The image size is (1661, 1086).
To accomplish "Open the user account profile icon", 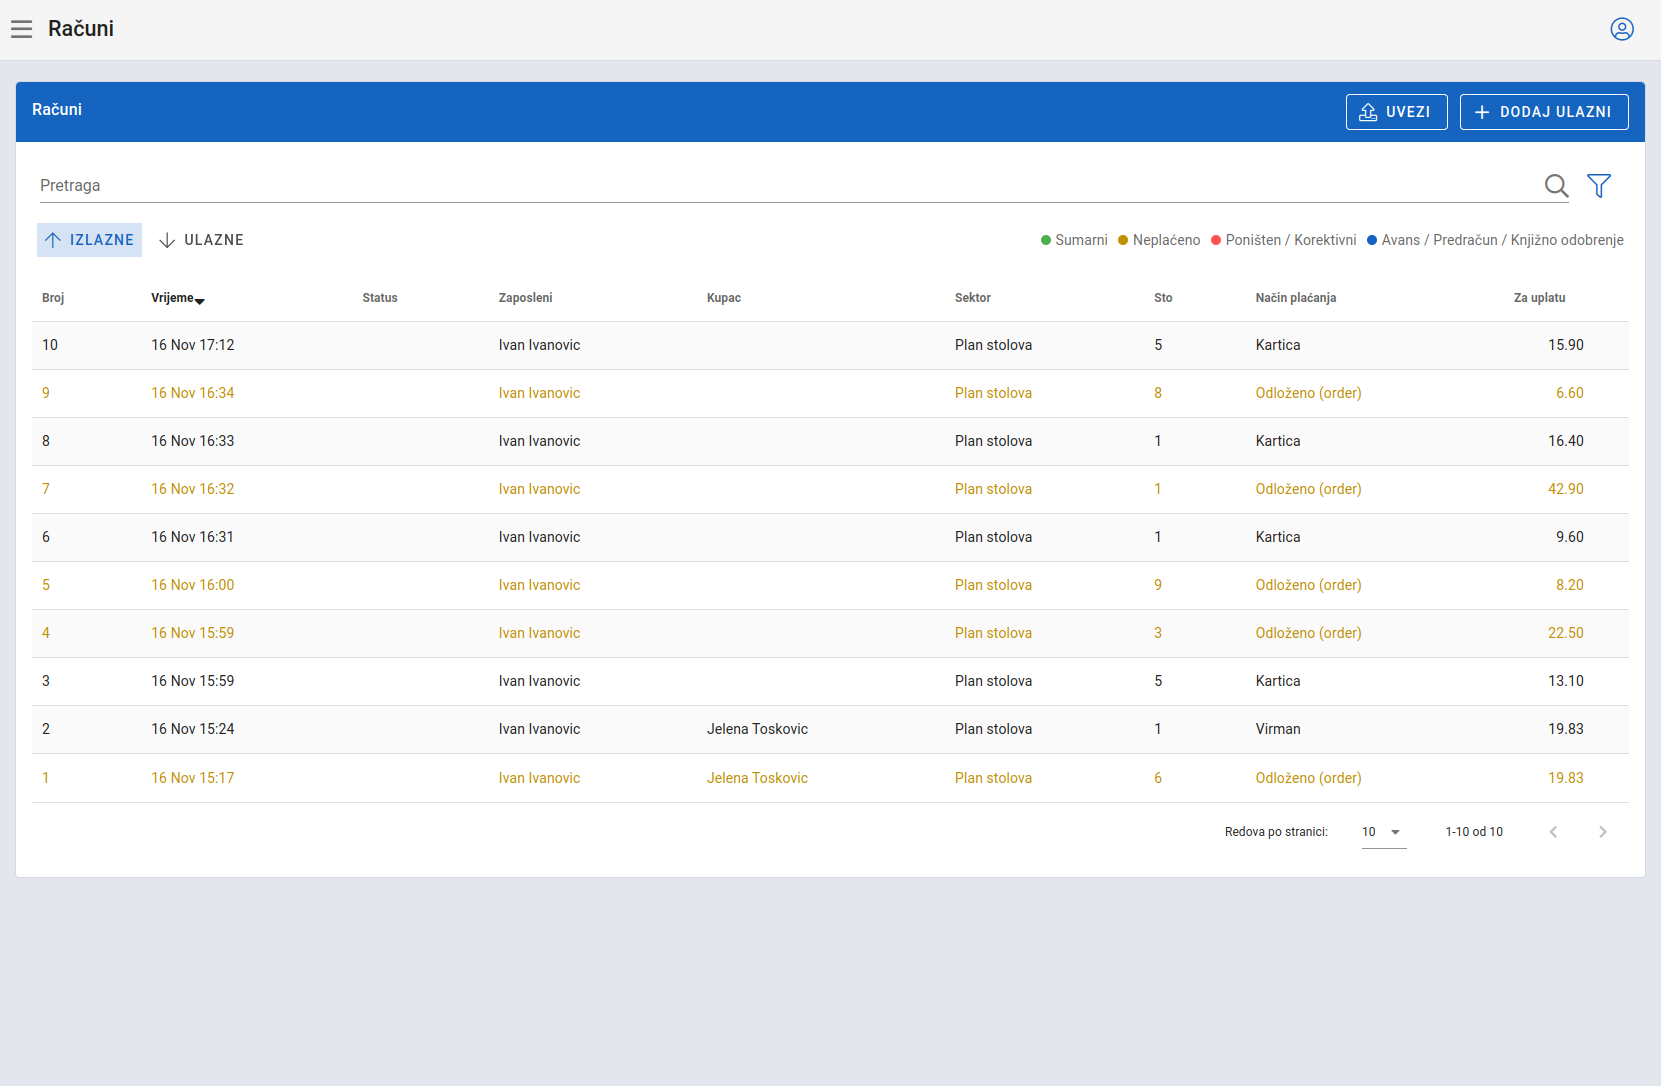I will [x=1622, y=29].
